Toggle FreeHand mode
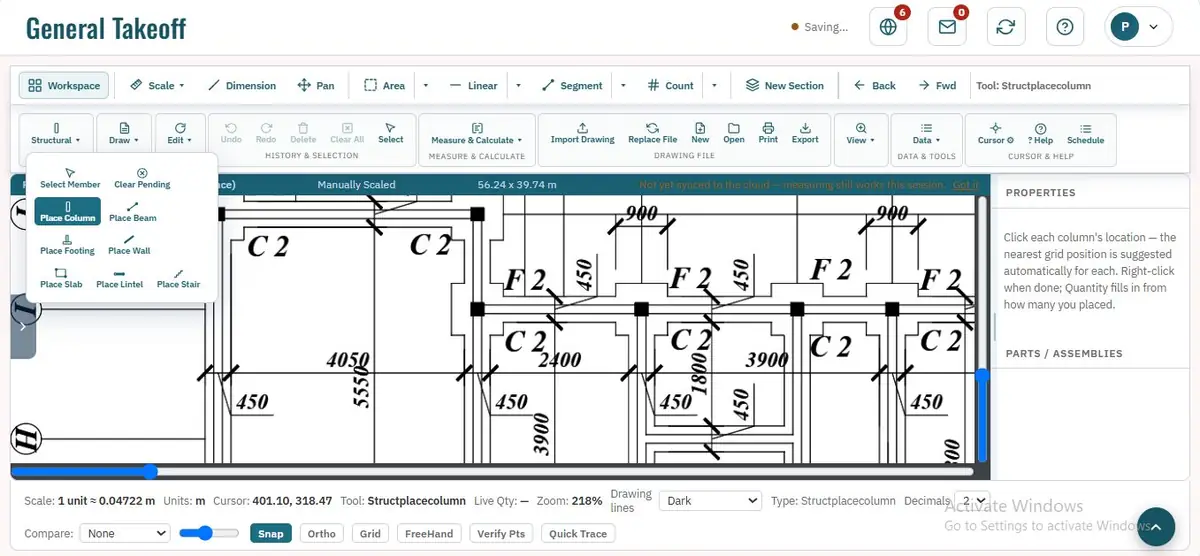1200x556 pixels. (429, 534)
